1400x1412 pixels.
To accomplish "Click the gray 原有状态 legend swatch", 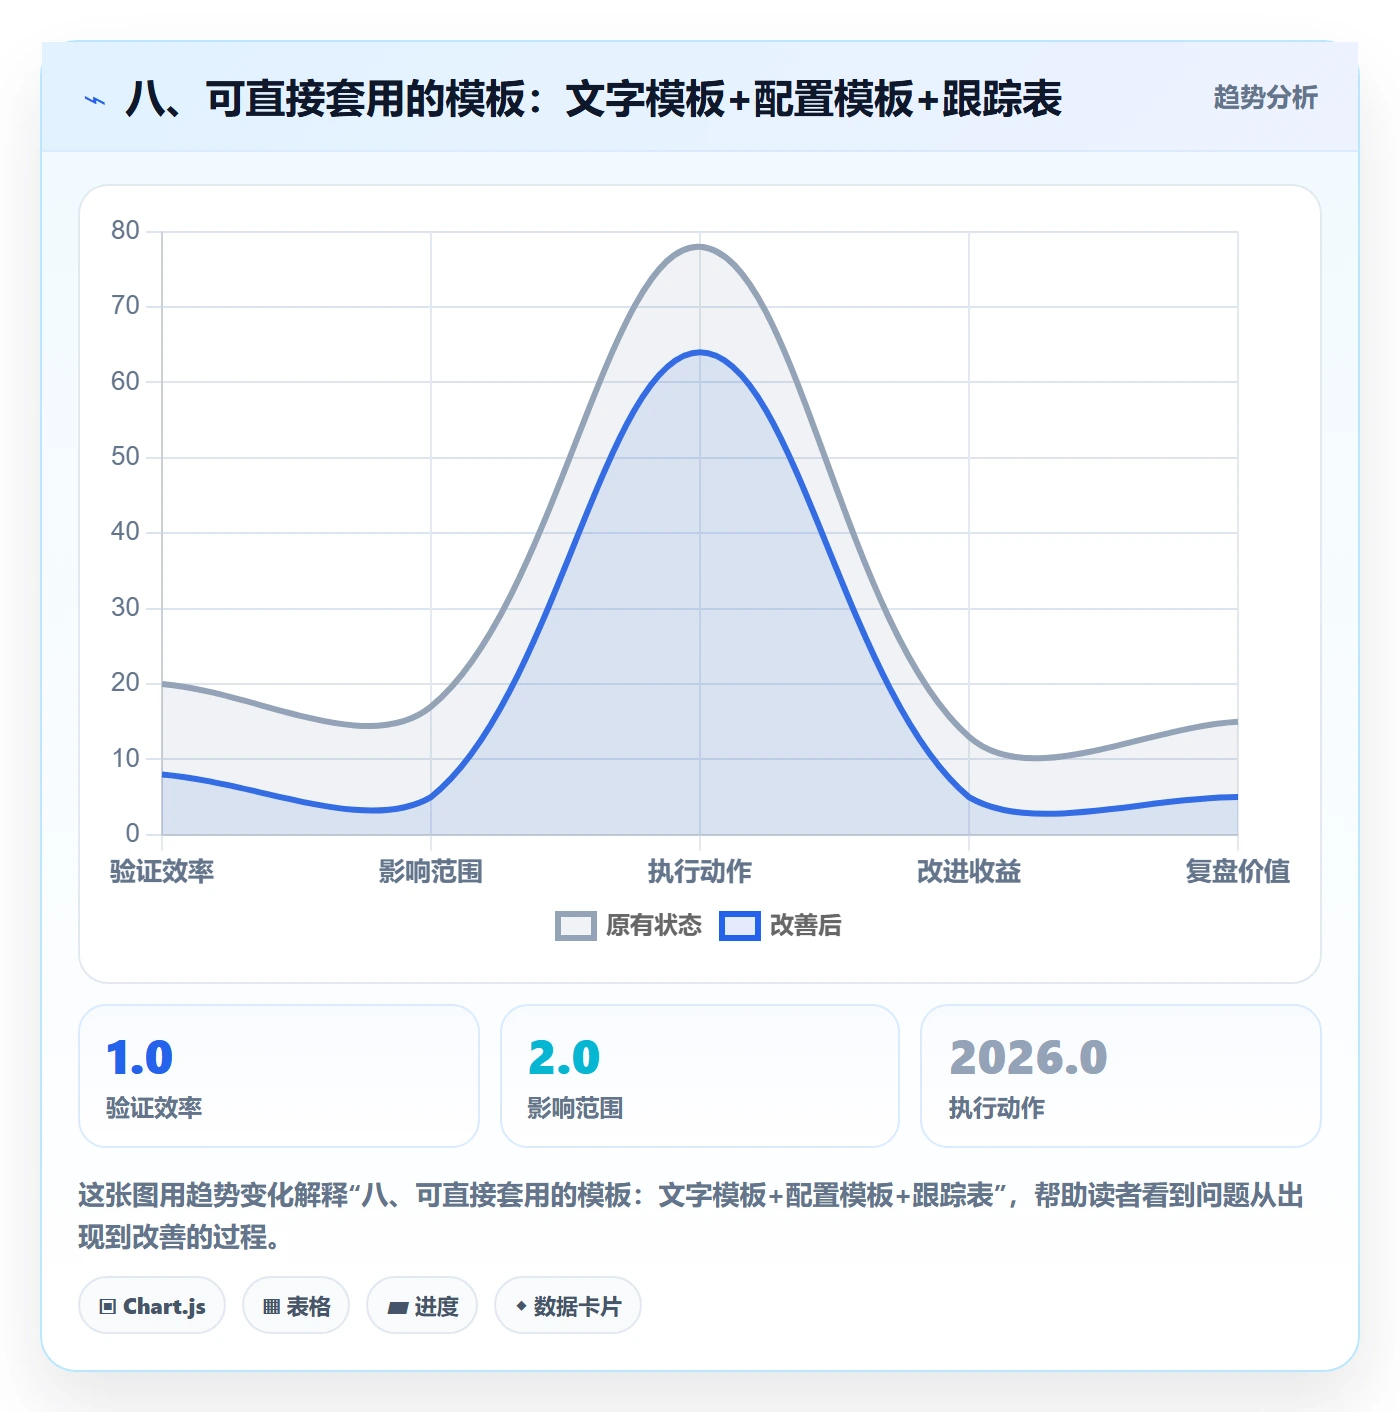I will [576, 926].
